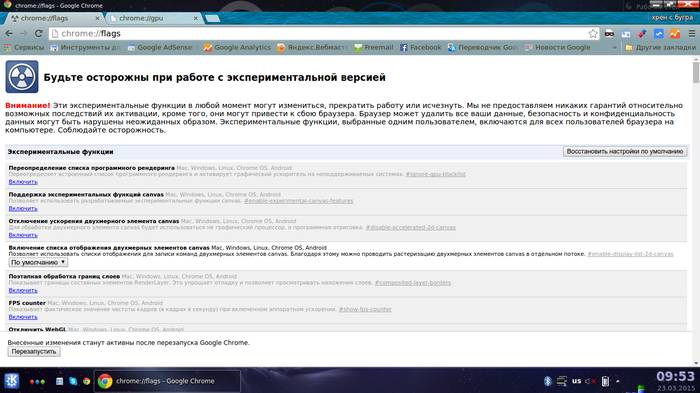Open network connections tray icon

[562, 381]
